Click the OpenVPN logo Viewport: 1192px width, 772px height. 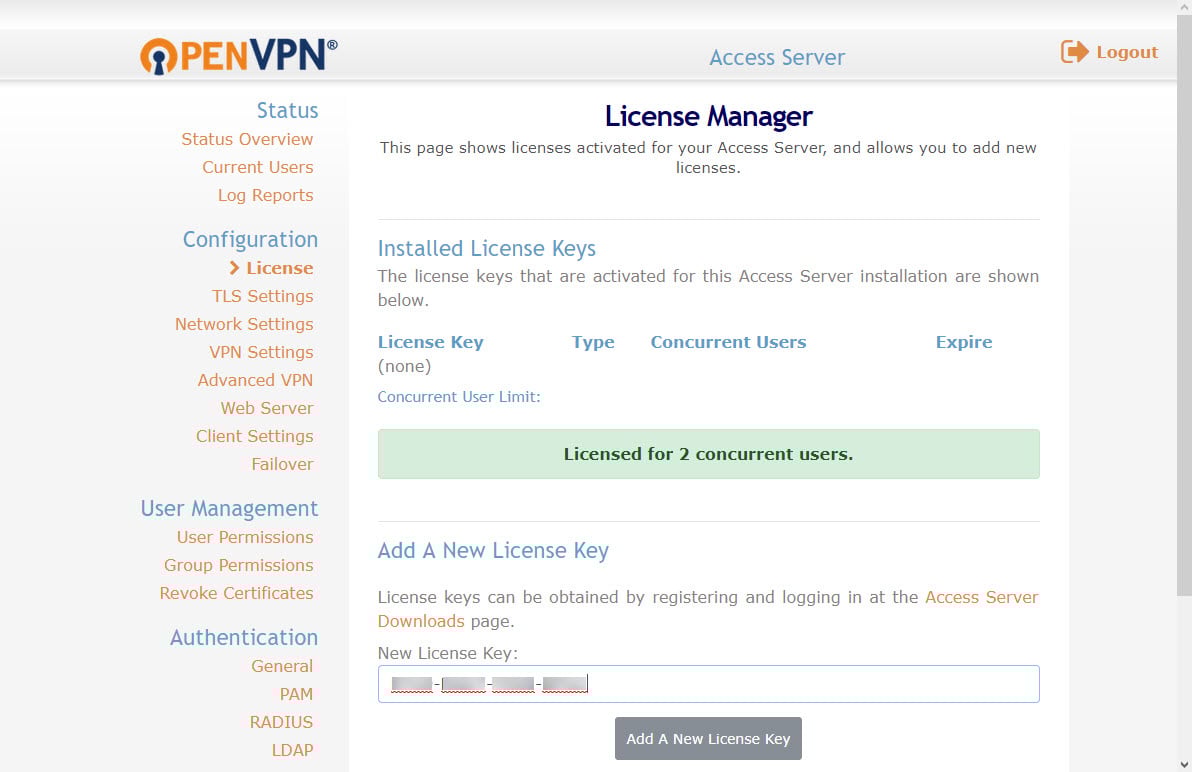click(237, 56)
